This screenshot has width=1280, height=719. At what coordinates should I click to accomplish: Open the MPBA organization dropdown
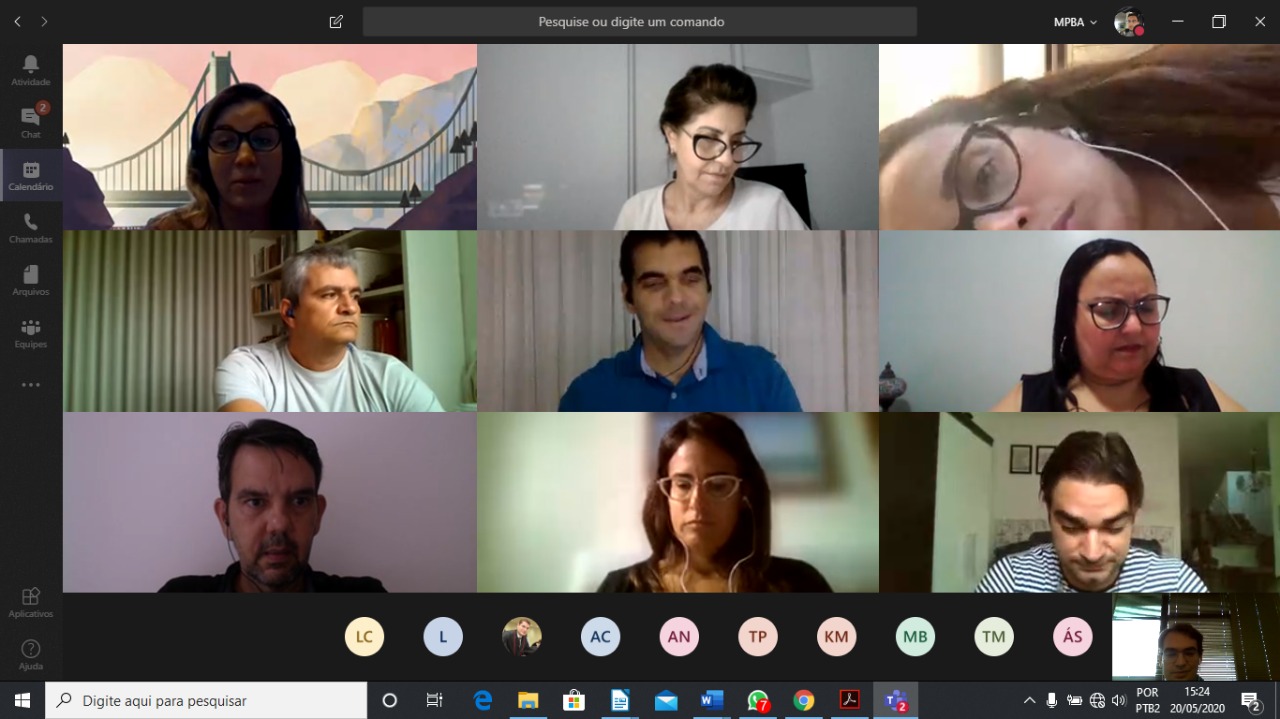coord(1075,22)
